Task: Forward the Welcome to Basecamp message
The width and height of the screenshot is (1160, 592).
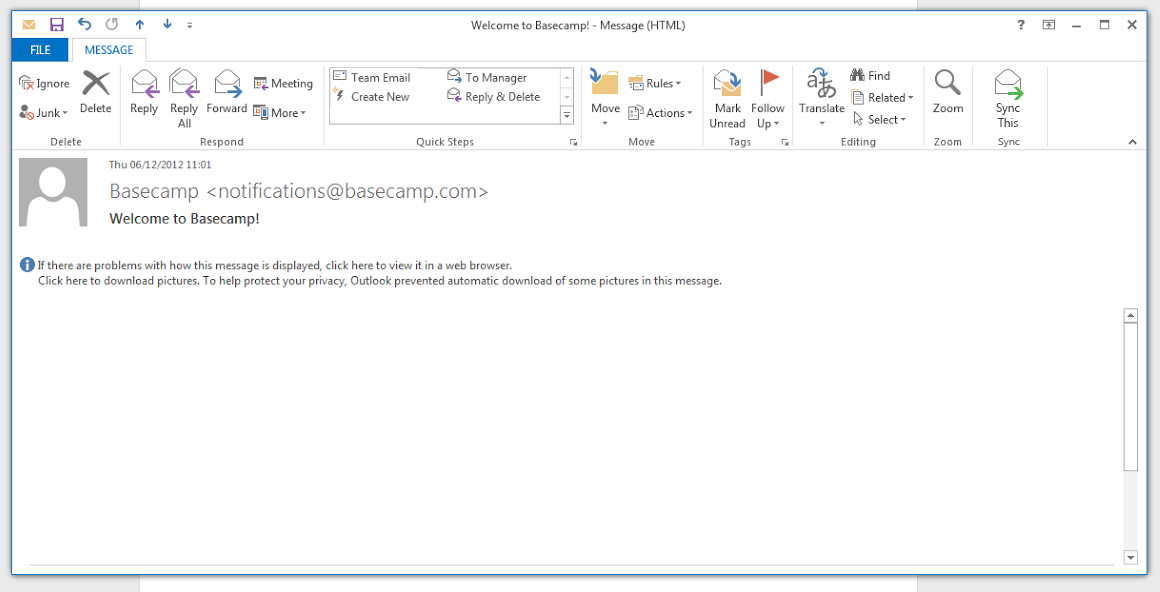Action: point(226,92)
